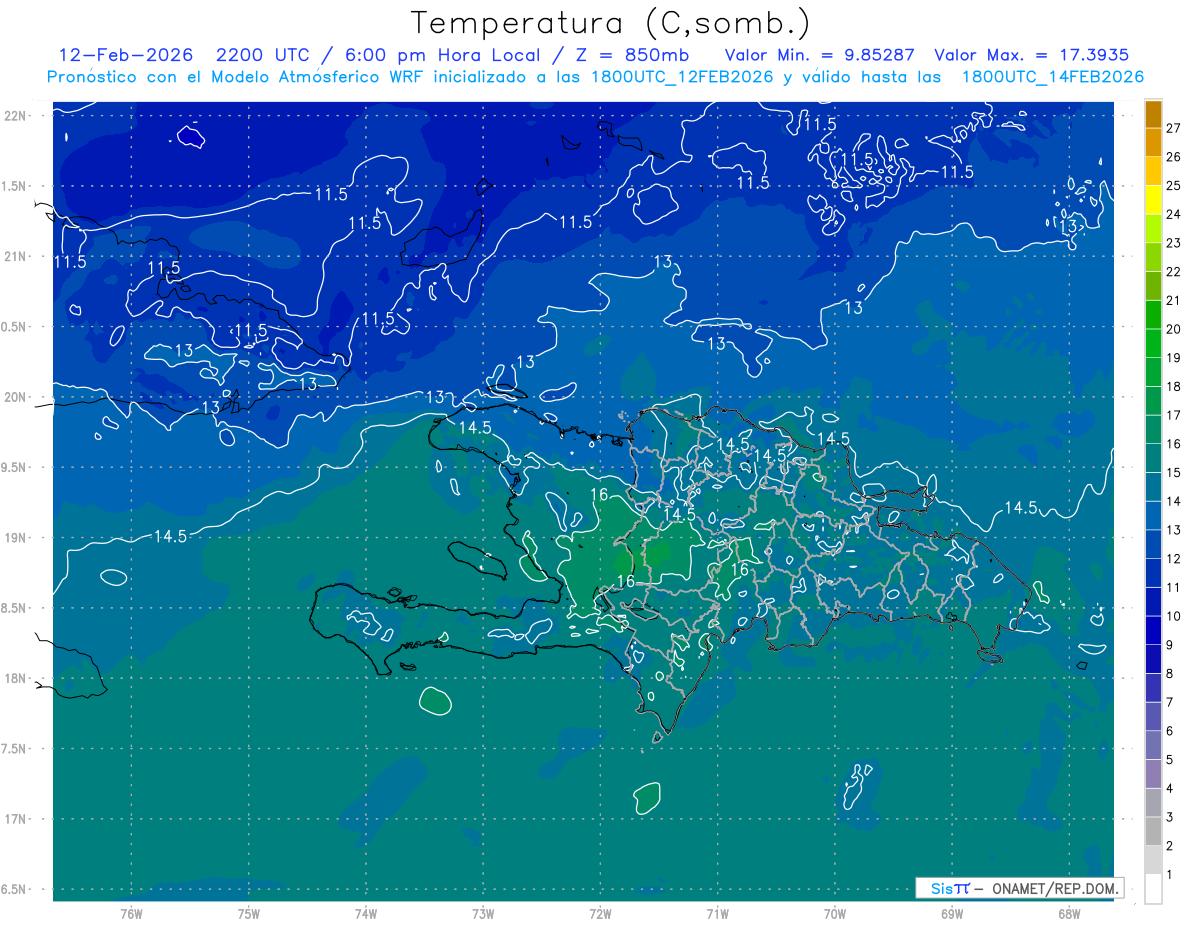
Task: Click the color scale label "18"
Action: (1174, 386)
